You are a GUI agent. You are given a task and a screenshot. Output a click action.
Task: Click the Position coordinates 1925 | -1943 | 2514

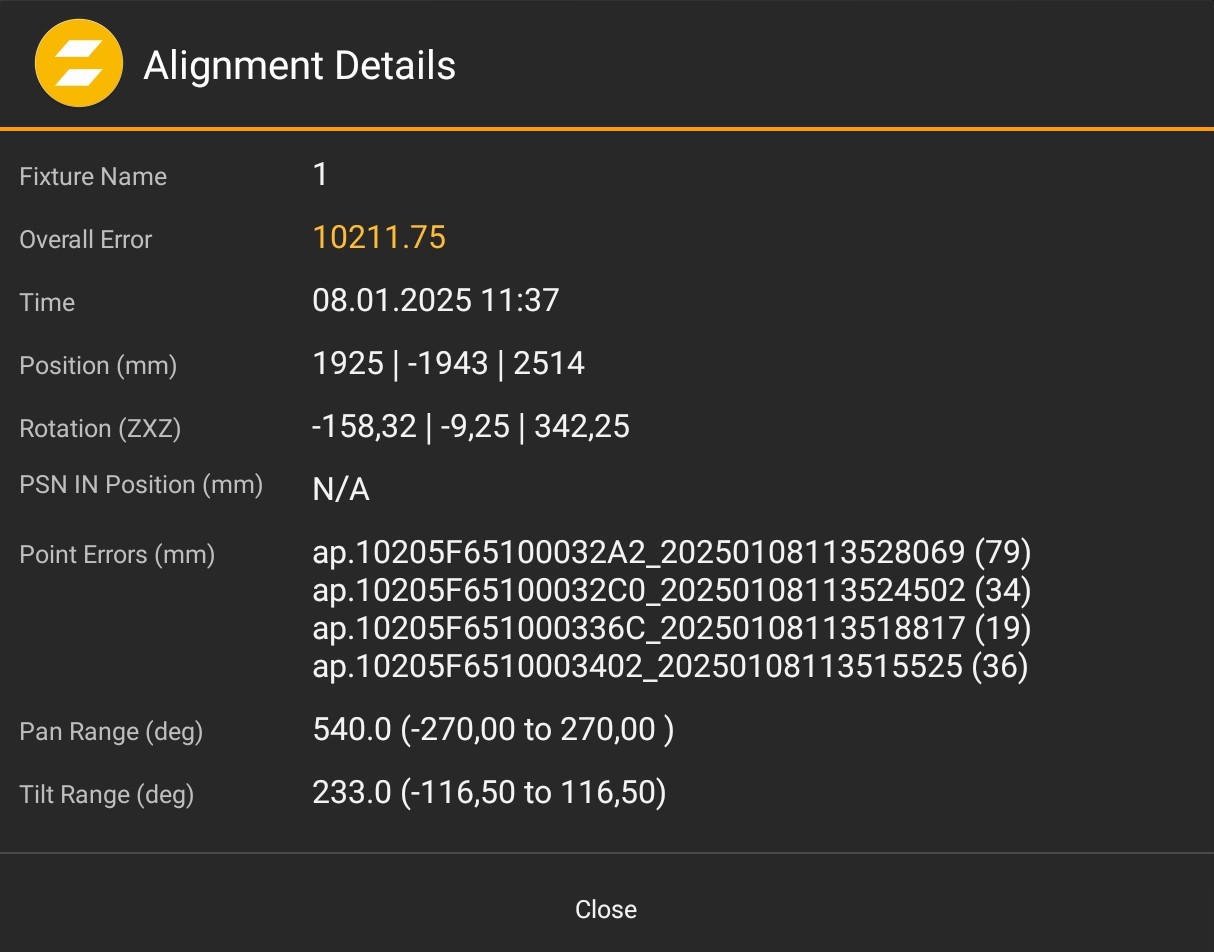click(x=446, y=363)
